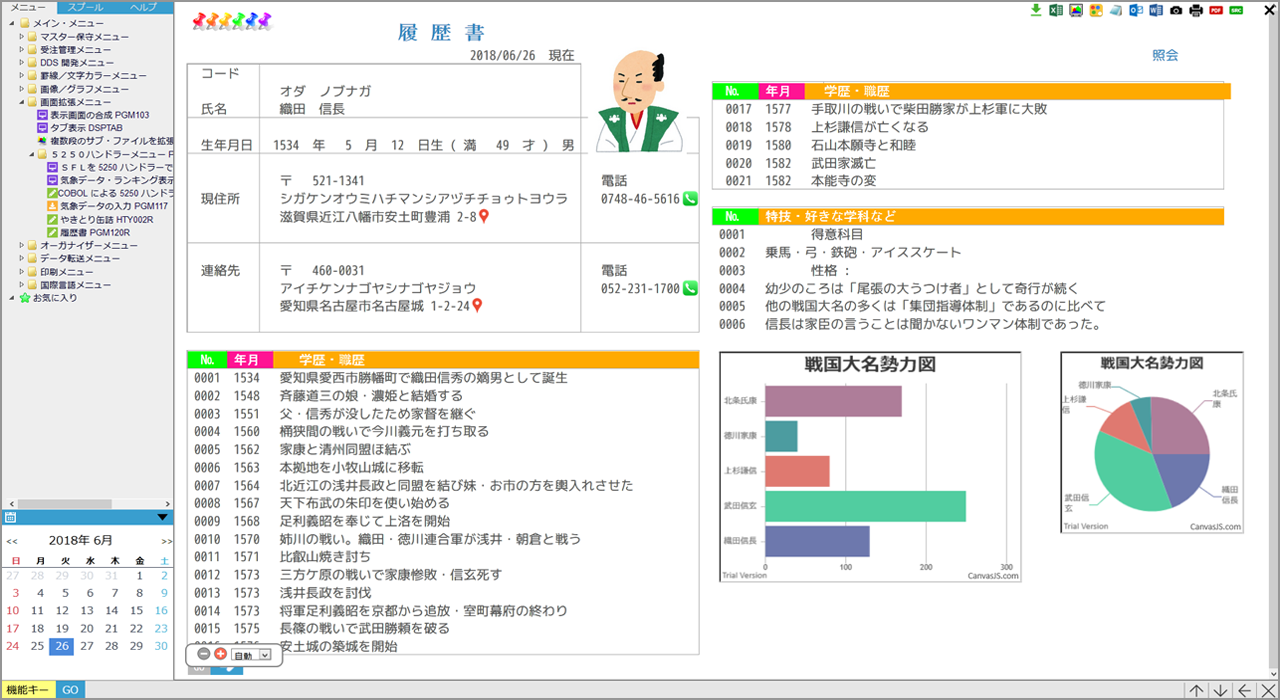The image size is (1280, 700).
Task: Switch to the ヘルプ tab
Action: pos(144,6)
